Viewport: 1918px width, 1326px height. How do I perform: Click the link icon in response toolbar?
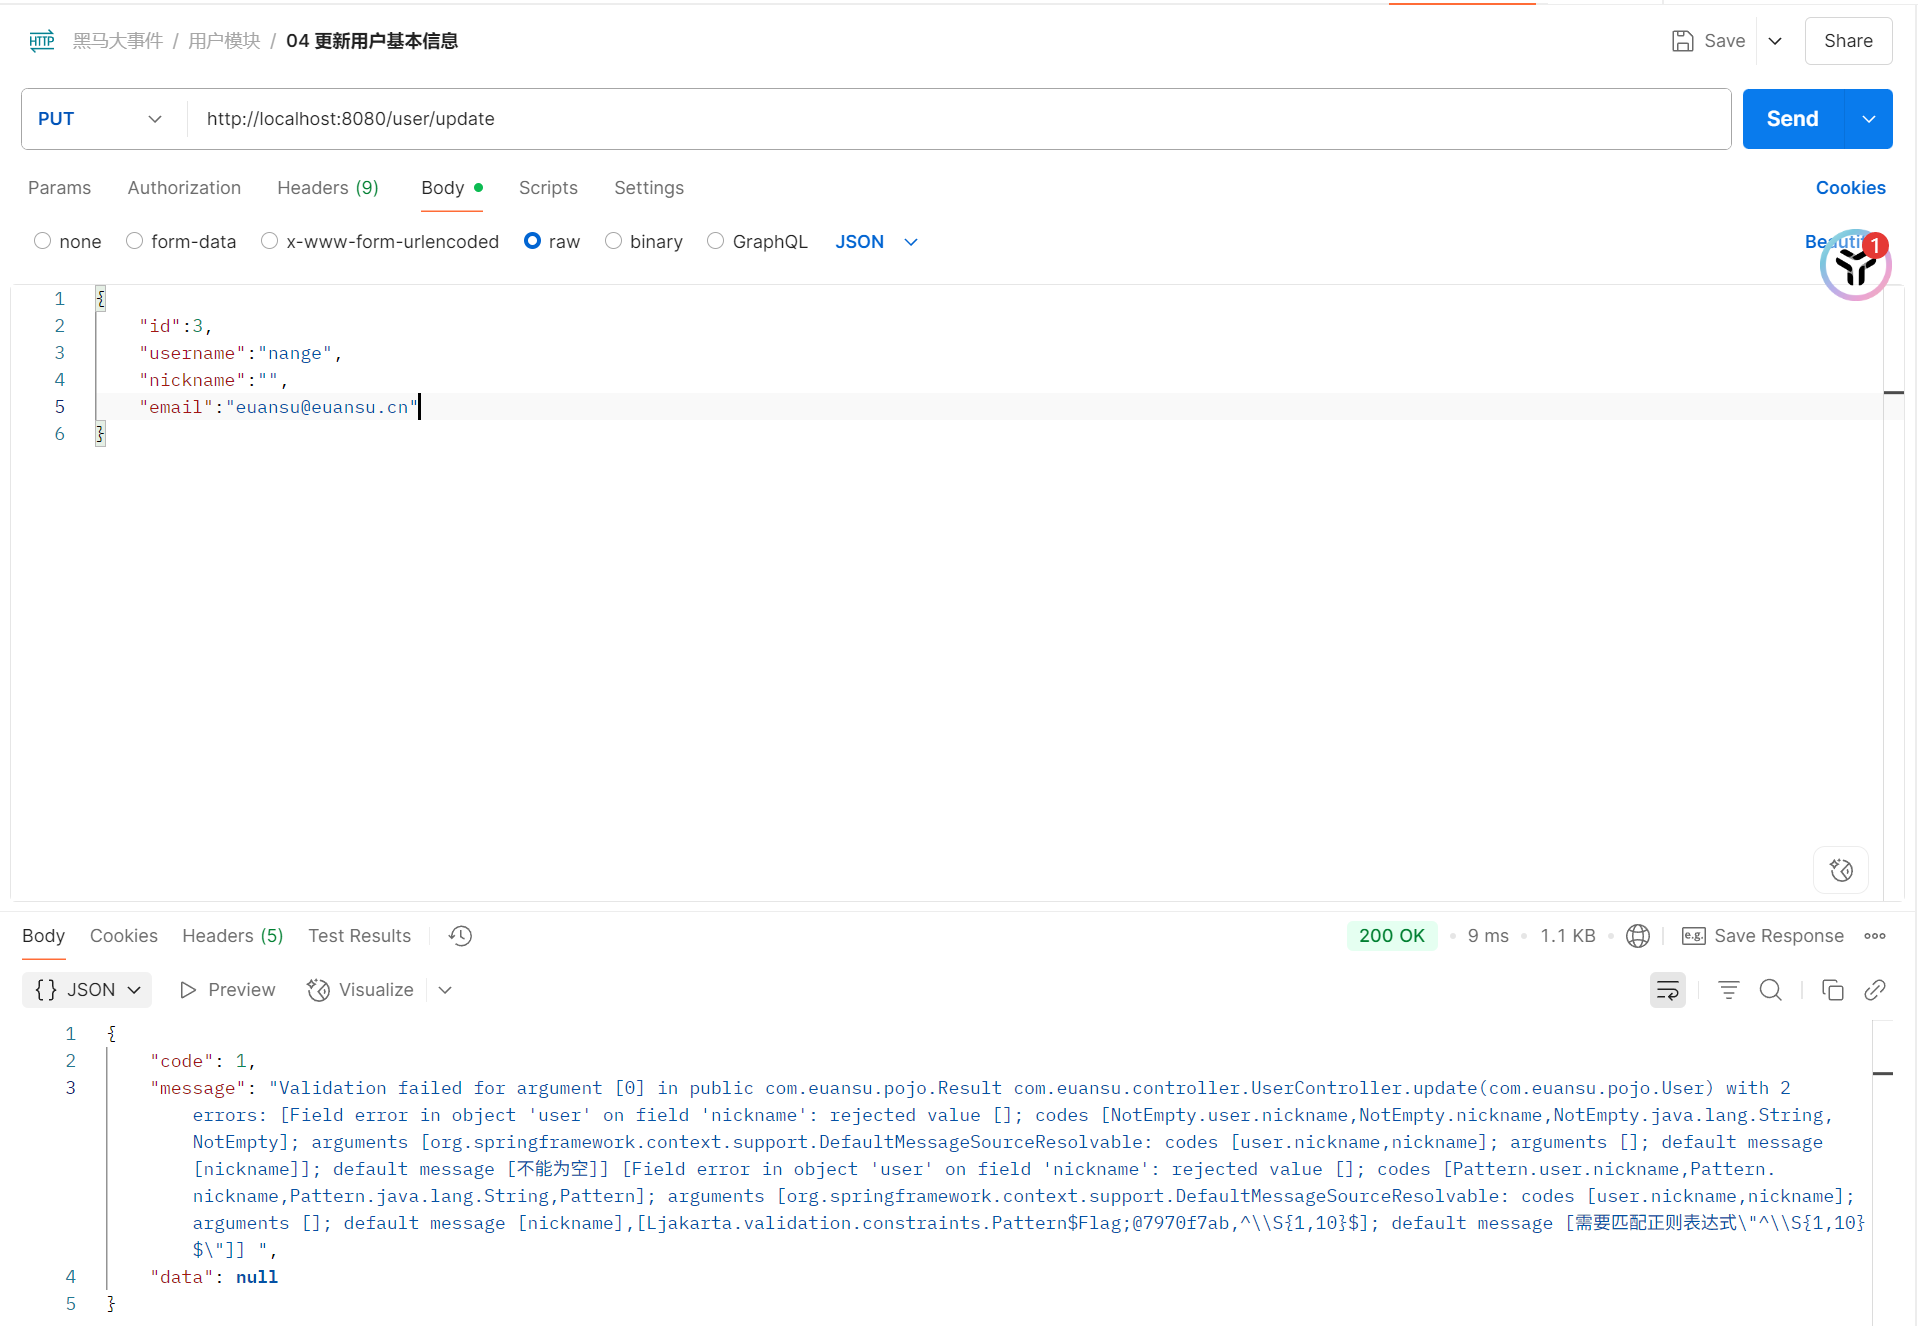1875,990
